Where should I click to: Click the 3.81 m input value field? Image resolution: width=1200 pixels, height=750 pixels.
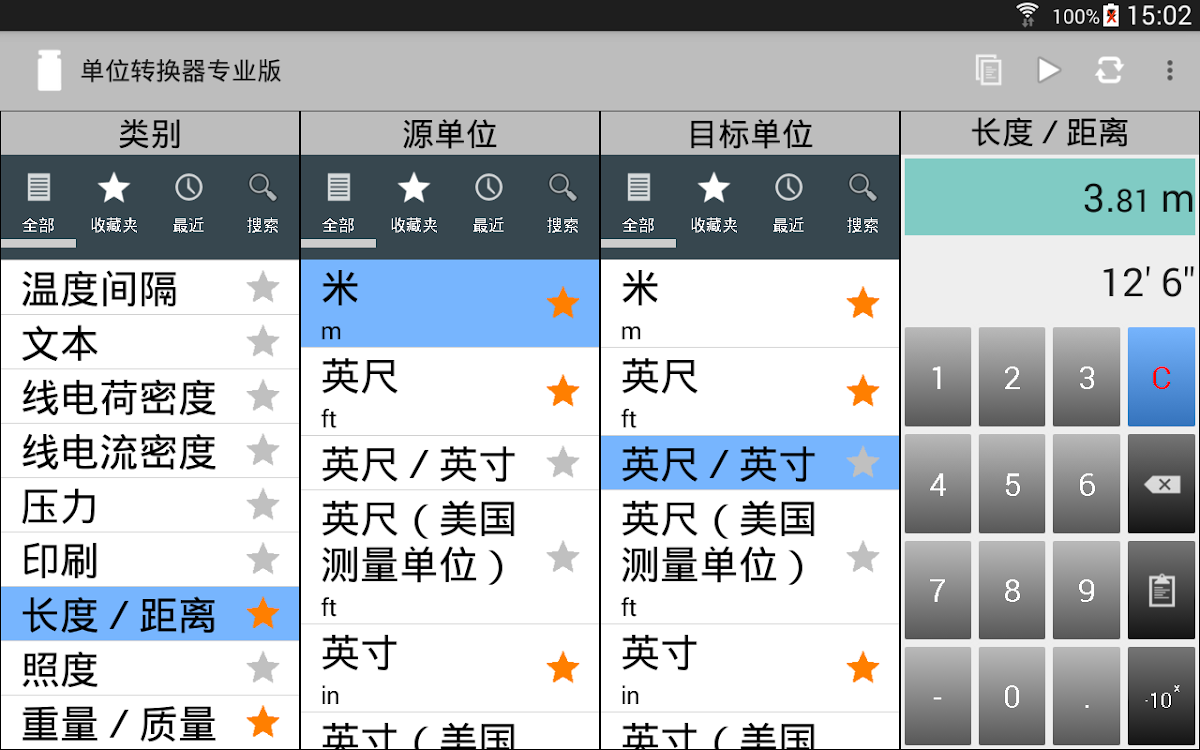click(x=1049, y=197)
